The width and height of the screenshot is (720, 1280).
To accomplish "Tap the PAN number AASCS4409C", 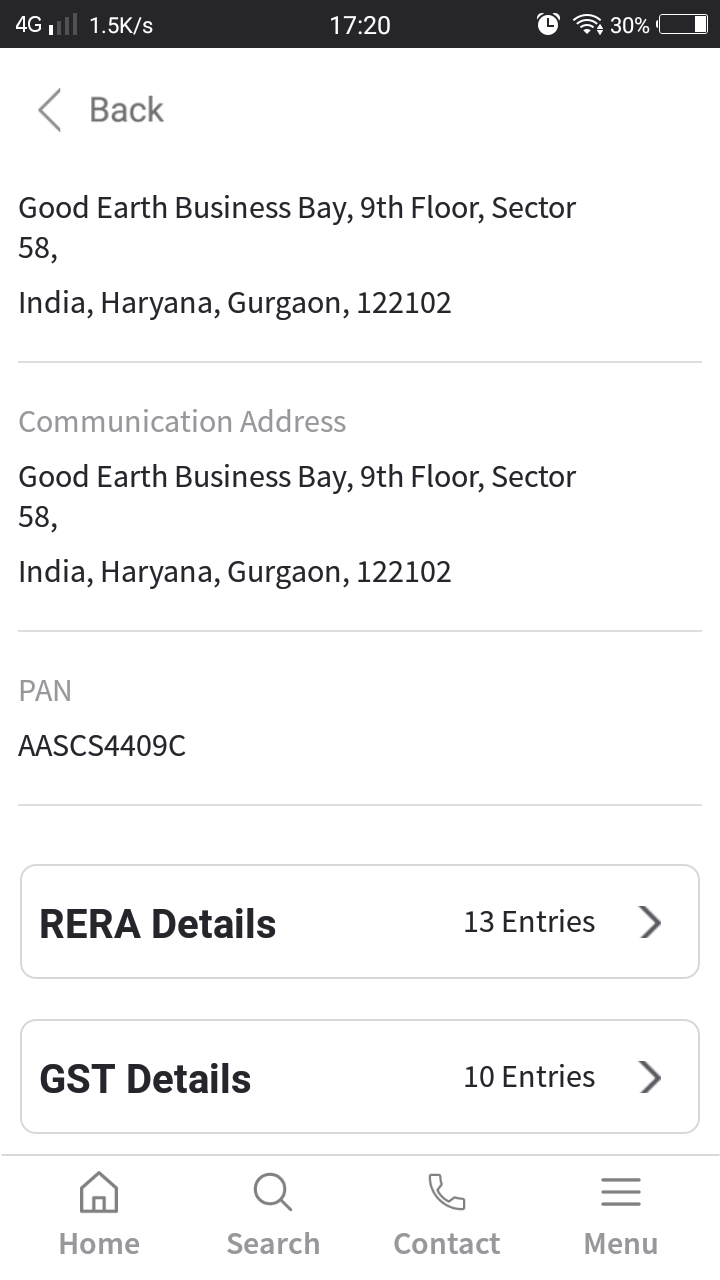I will pos(102,746).
